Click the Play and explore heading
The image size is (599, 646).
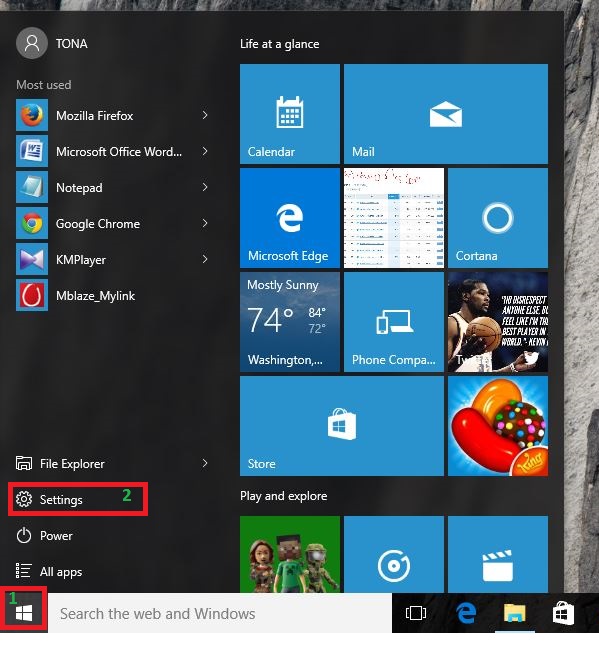283,496
